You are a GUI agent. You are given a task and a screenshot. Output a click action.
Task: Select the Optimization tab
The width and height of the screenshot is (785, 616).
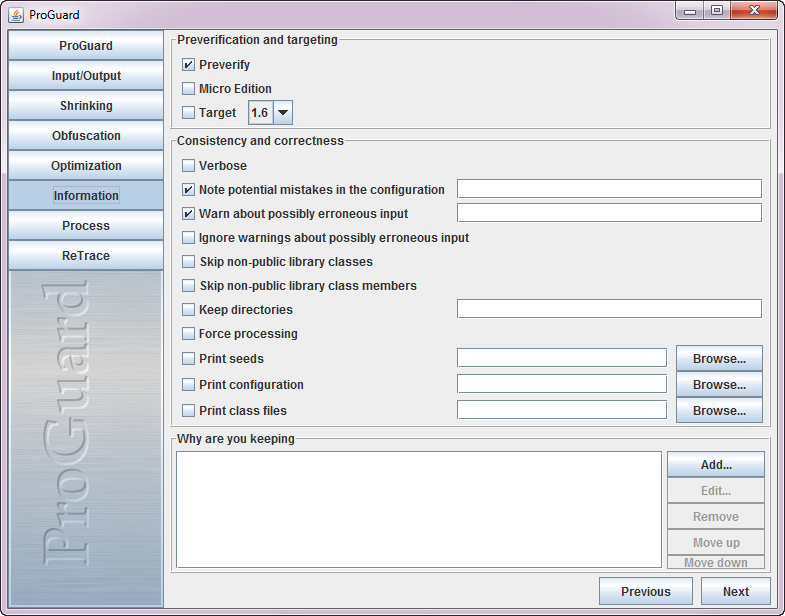click(86, 166)
